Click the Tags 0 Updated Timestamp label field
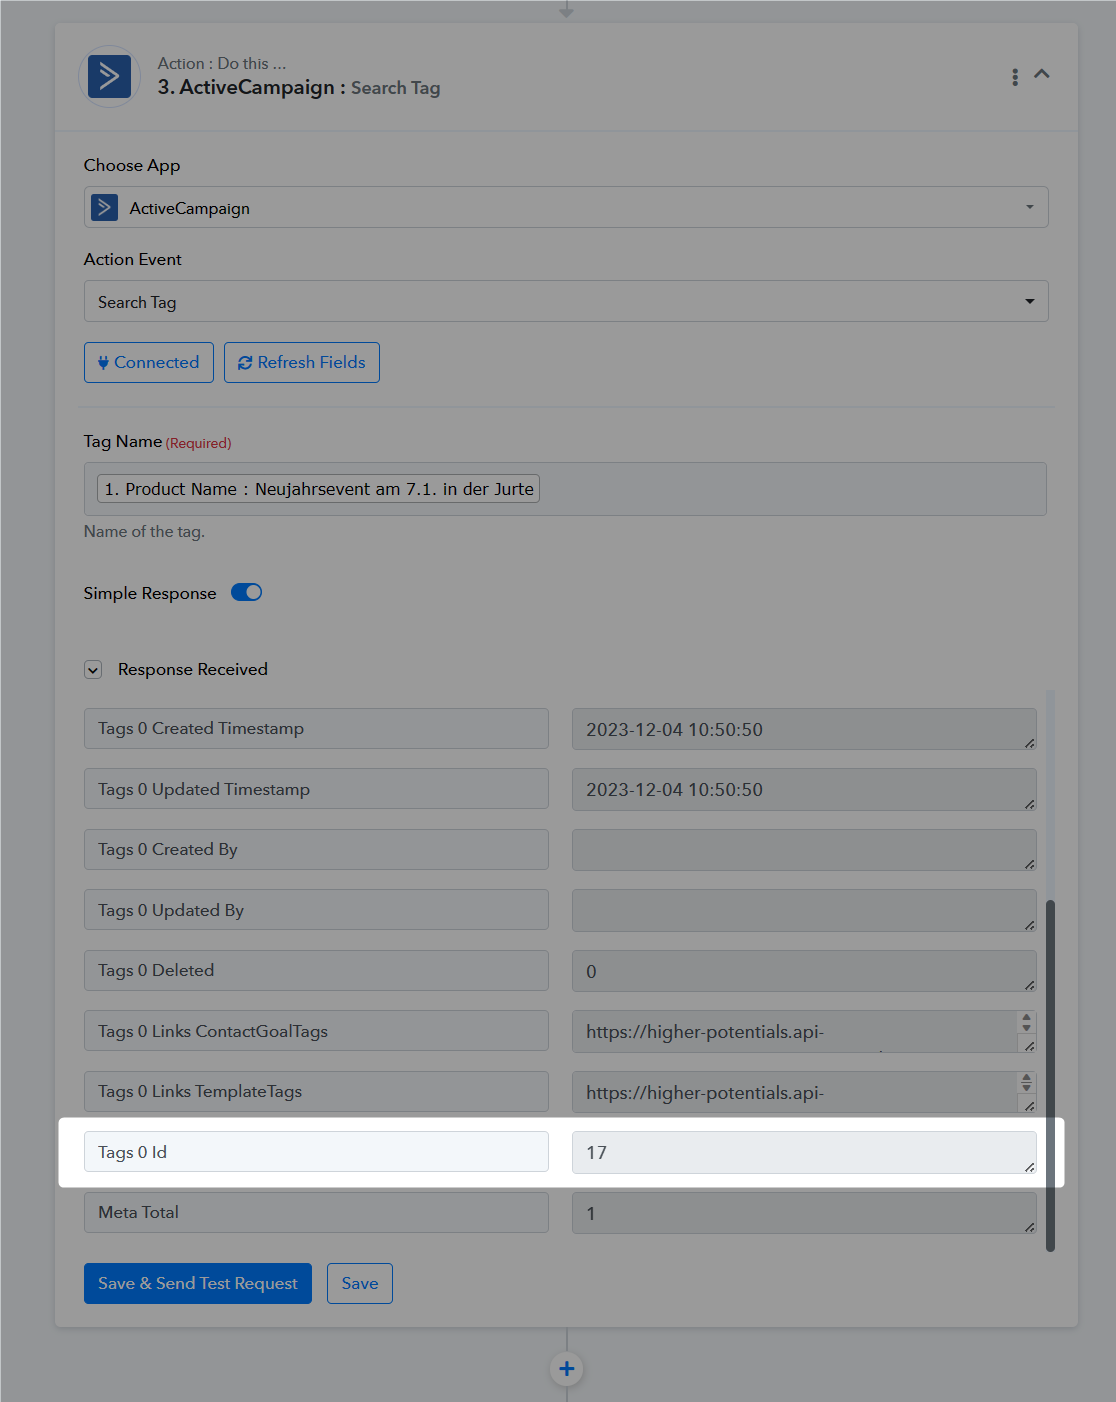This screenshot has height=1402, width=1116. pos(316,789)
